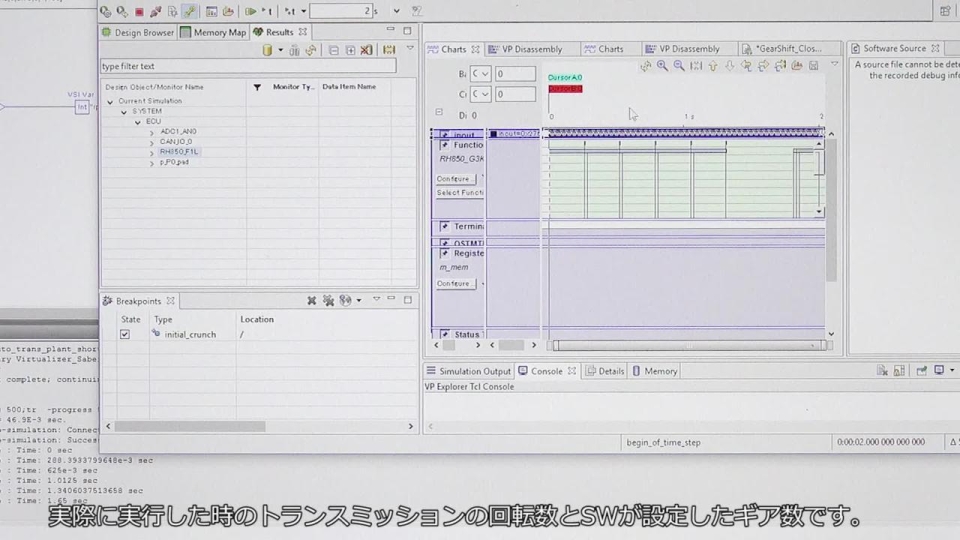Click the plug connect icon in toolbar
The image size is (960, 540).
pyautogui.click(x=156, y=11)
